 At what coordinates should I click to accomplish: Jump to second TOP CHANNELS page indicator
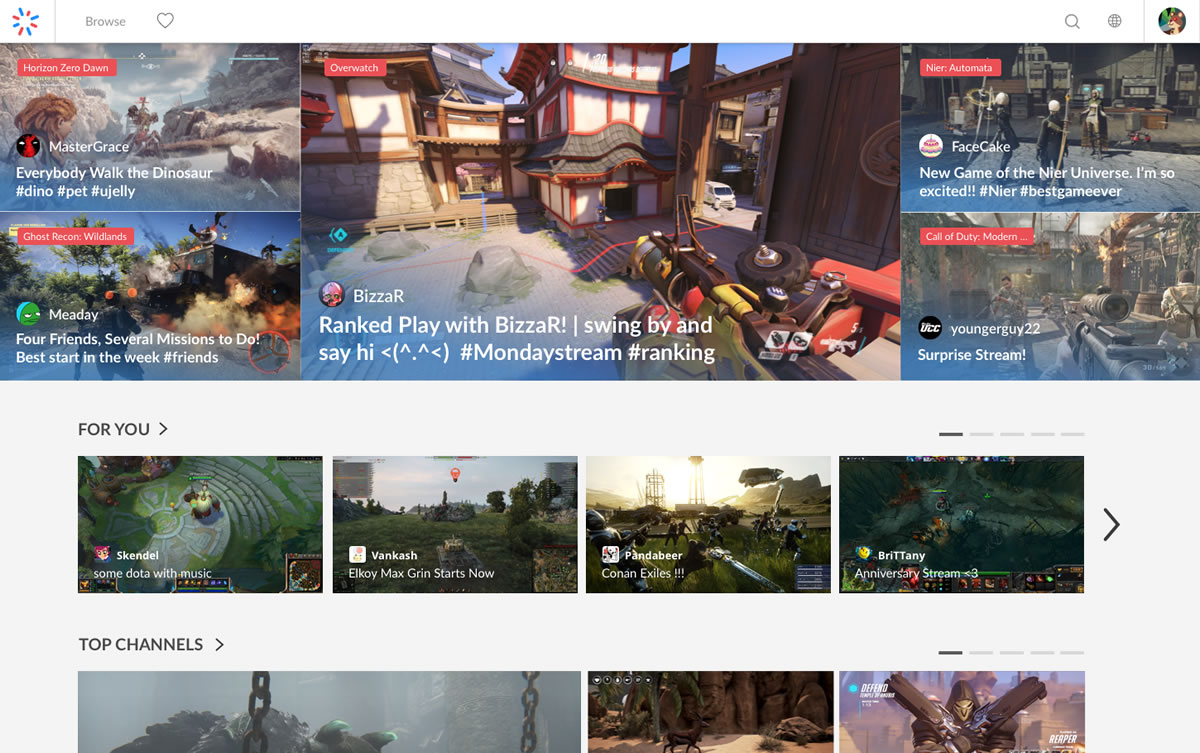[981, 652]
